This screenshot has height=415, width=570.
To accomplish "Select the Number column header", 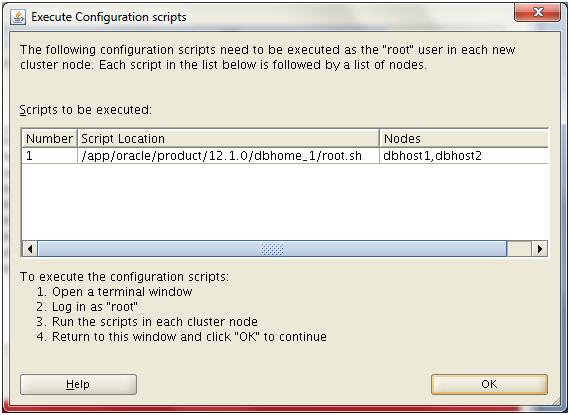I will click(x=49, y=138).
